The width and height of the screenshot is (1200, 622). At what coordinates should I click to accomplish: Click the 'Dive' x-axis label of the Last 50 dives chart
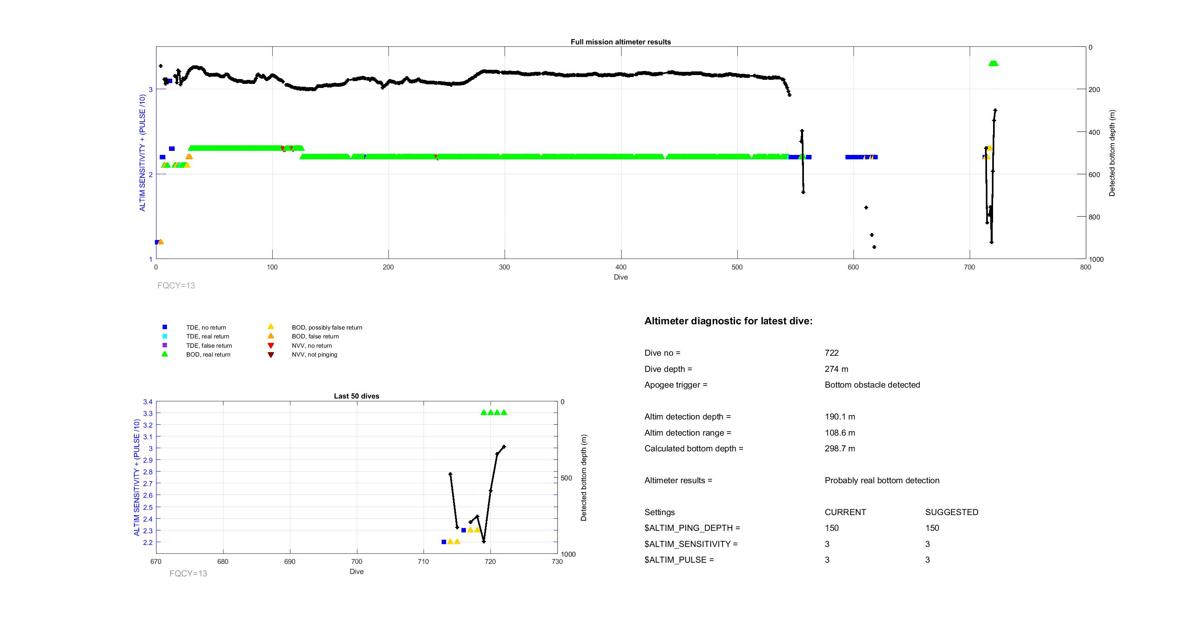(x=357, y=571)
